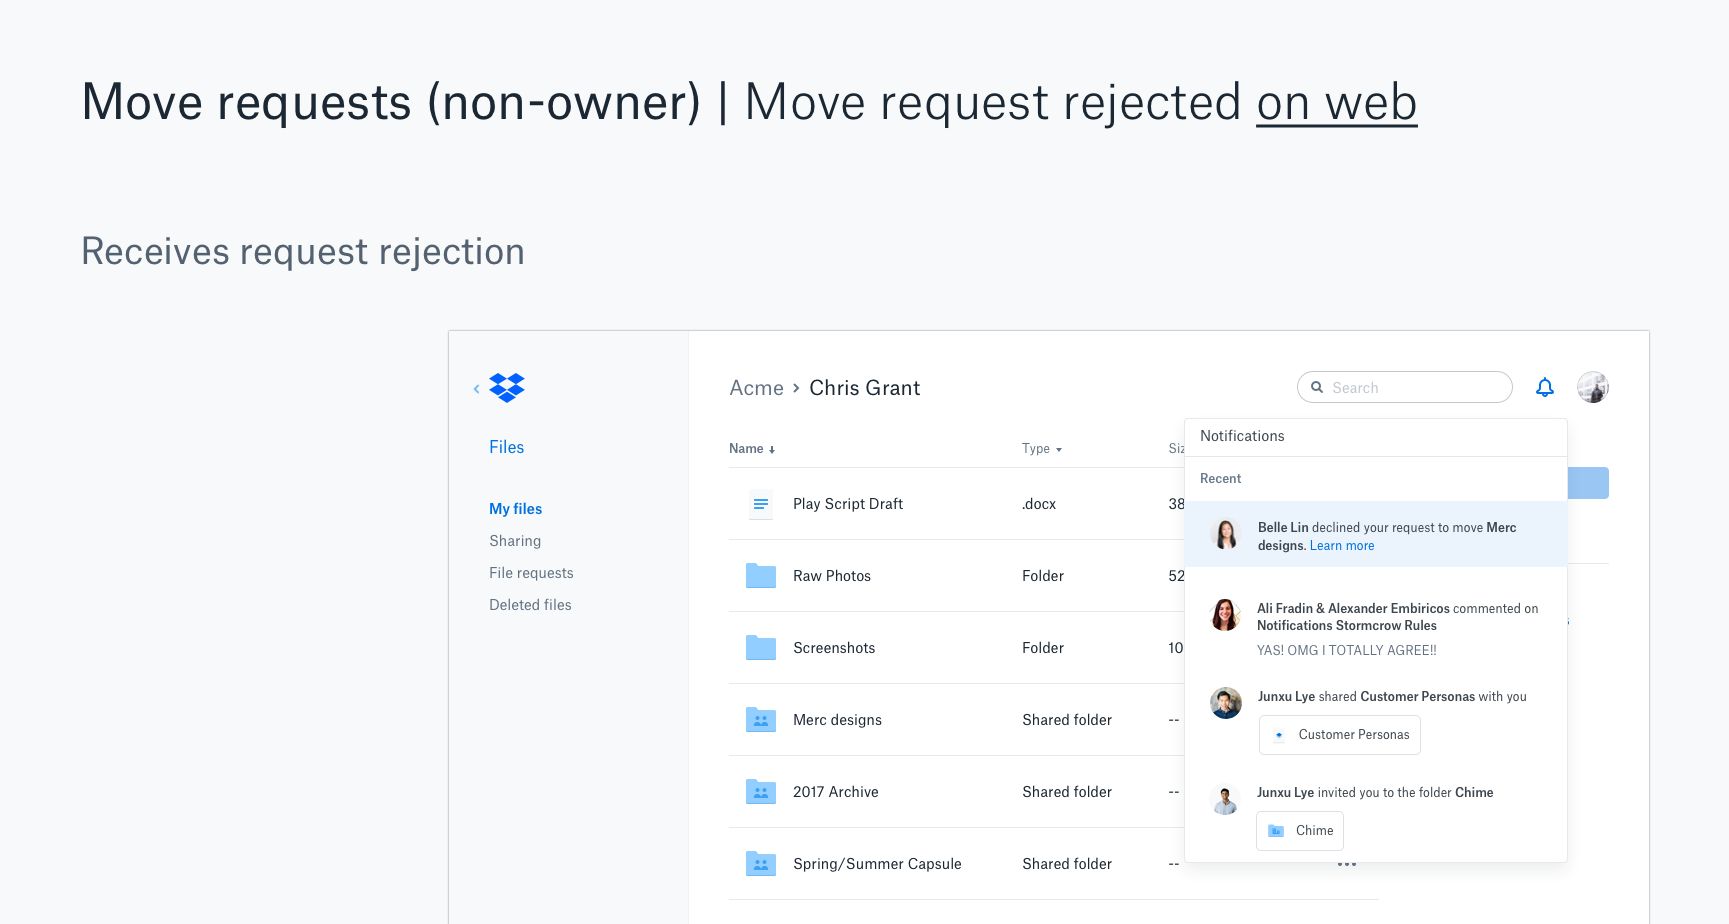Screen dimensions: 1729x924
Task: Open the Customer Personas shared folder chip
Action: 1339,735
